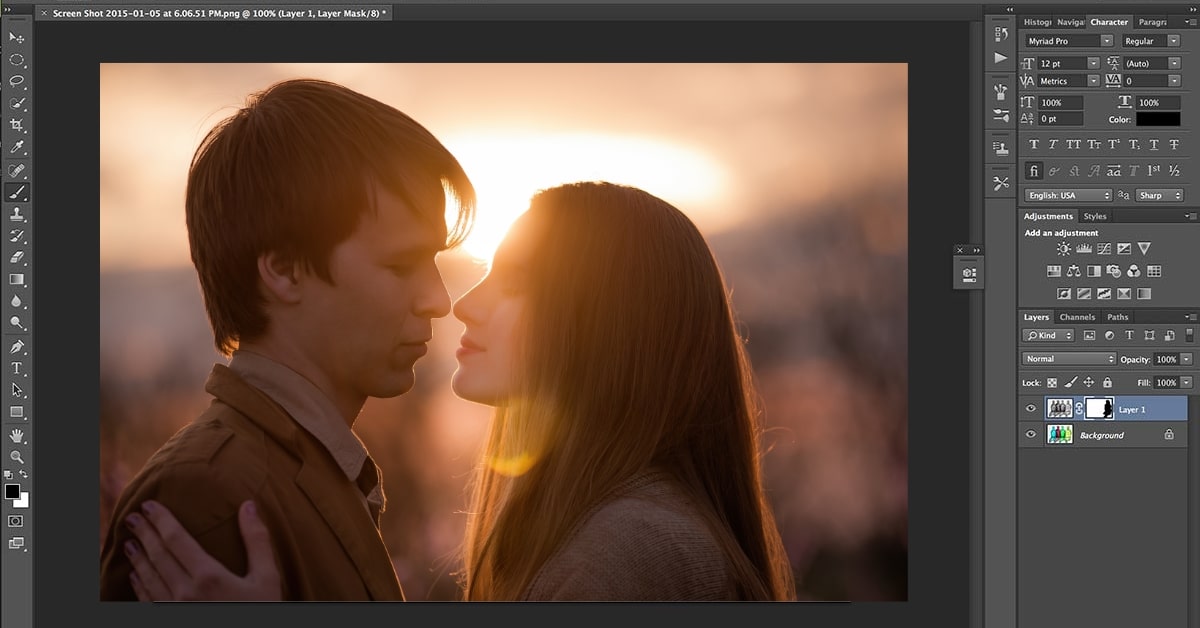Switch to the Styles tab
1200x628 pixels.
tap(1095, 216)
